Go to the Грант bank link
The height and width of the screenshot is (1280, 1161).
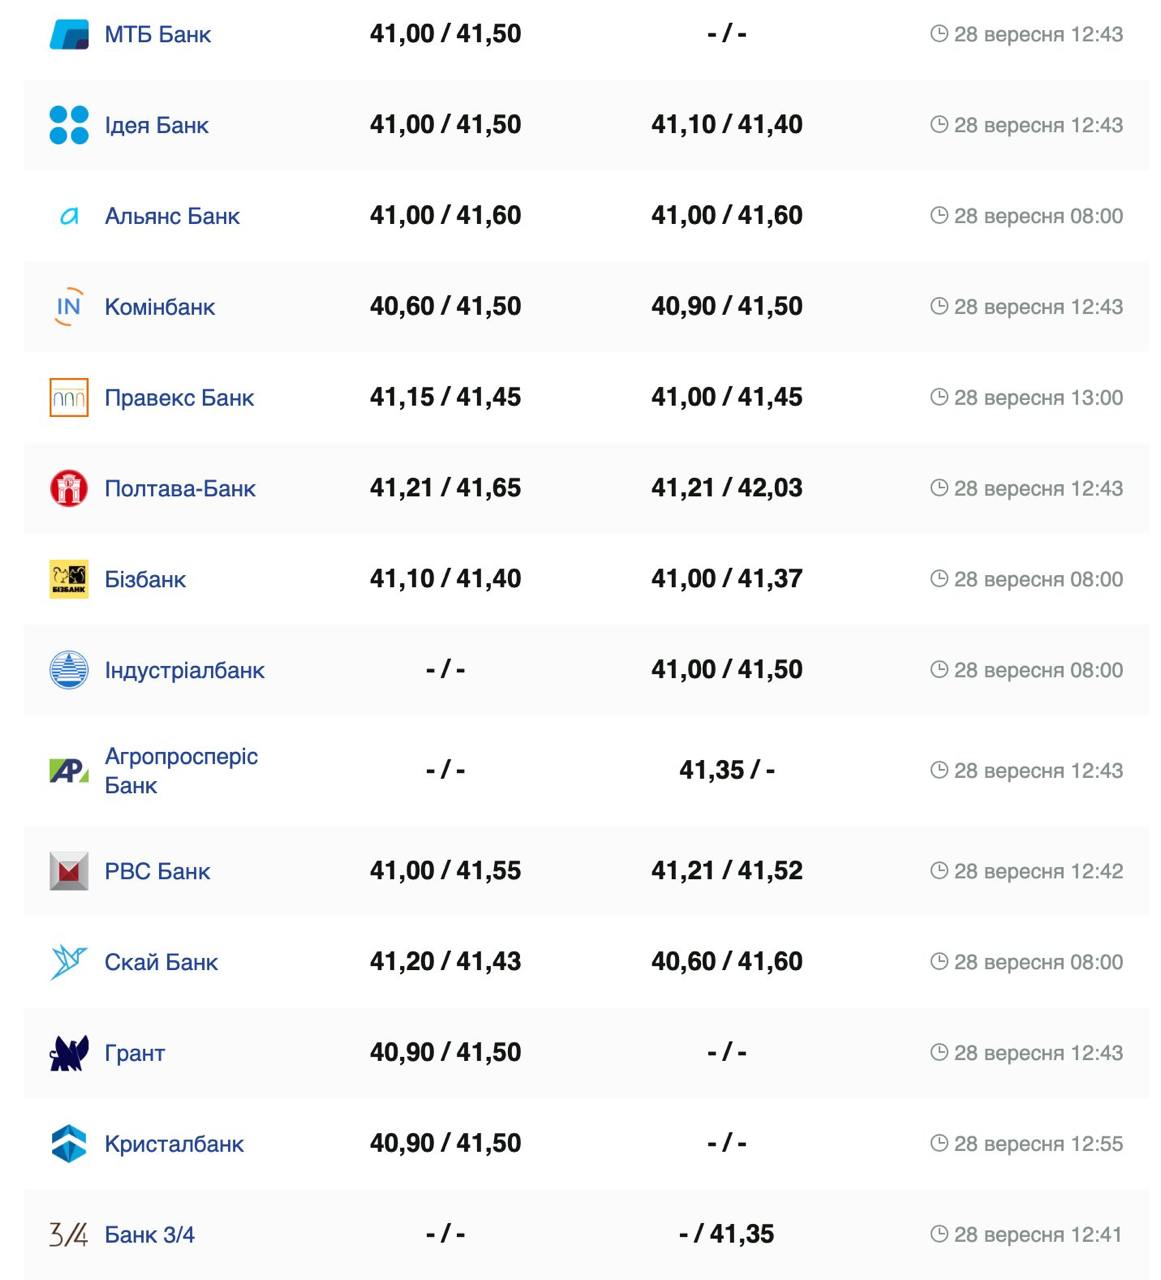[x=135, y=1053]
